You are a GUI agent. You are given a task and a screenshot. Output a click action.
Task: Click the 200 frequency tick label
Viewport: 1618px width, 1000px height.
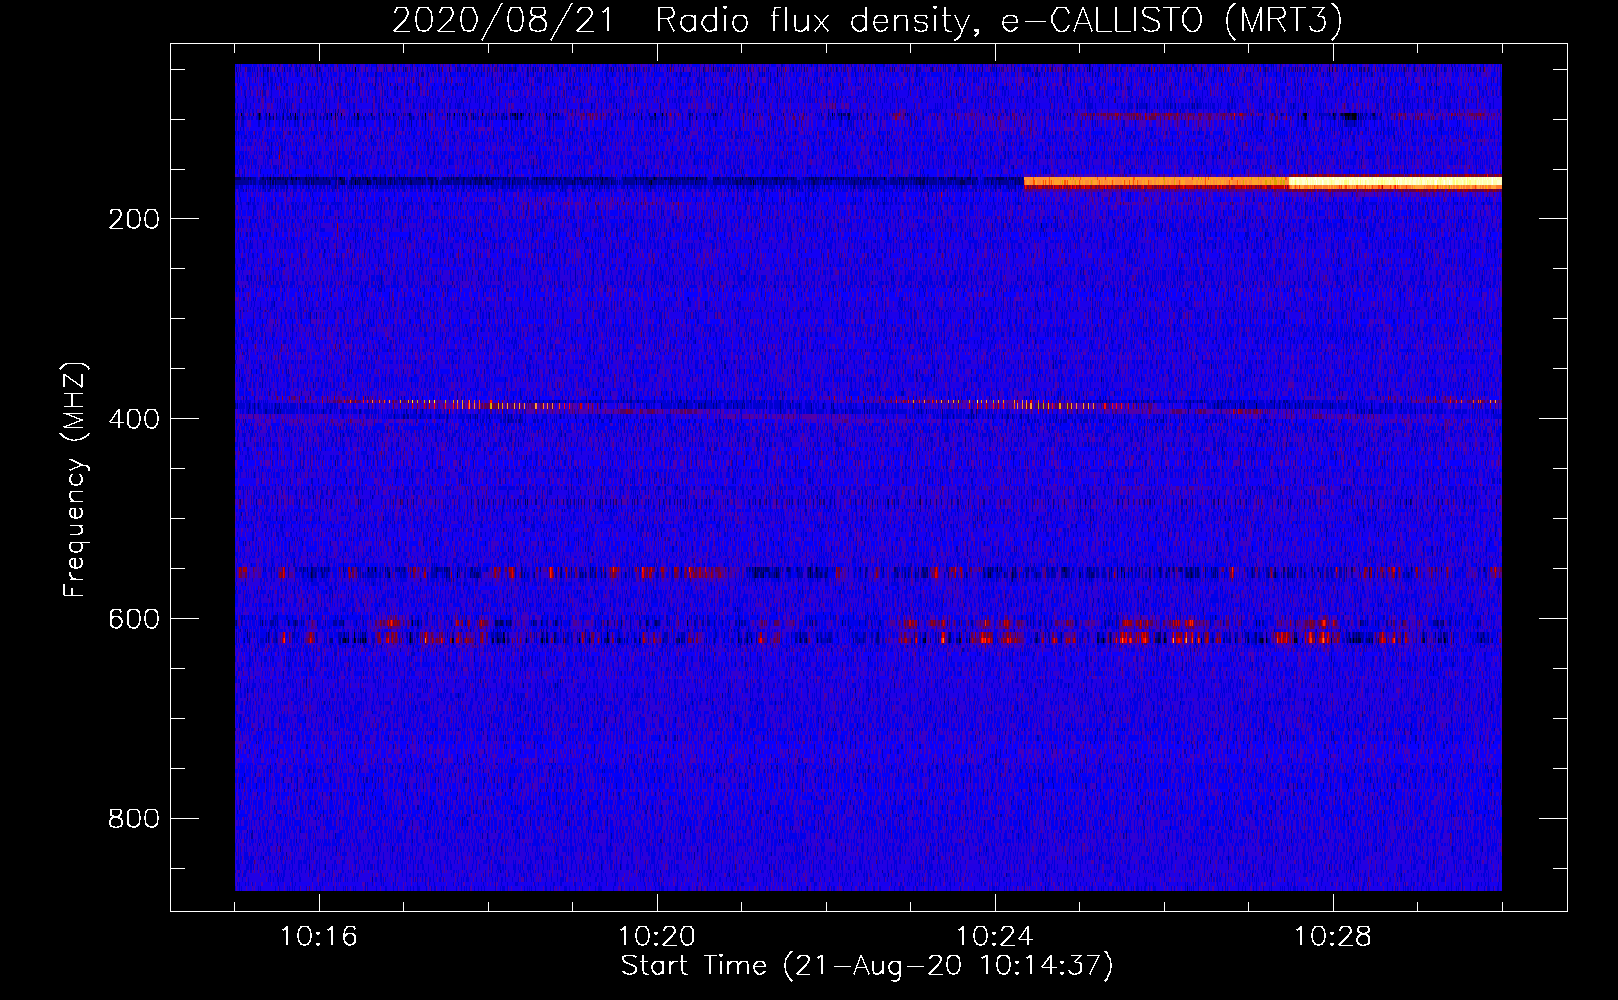(x=134, y=219)
